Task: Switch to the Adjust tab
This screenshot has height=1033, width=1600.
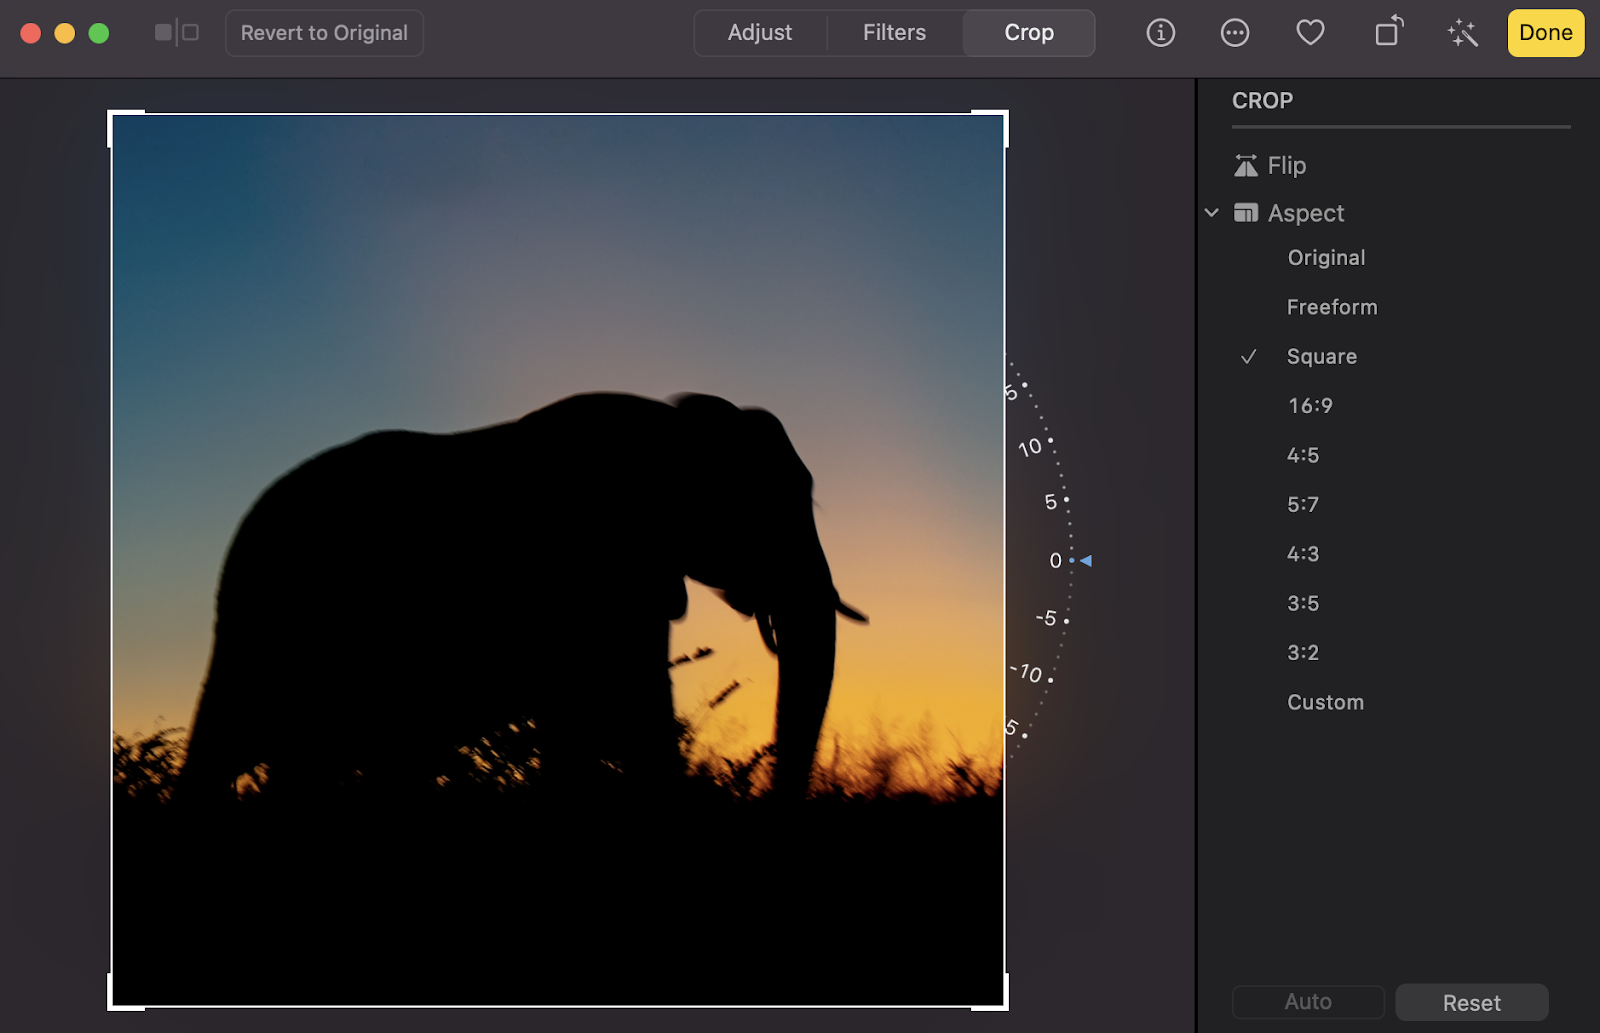Action: tap(760, 32)
